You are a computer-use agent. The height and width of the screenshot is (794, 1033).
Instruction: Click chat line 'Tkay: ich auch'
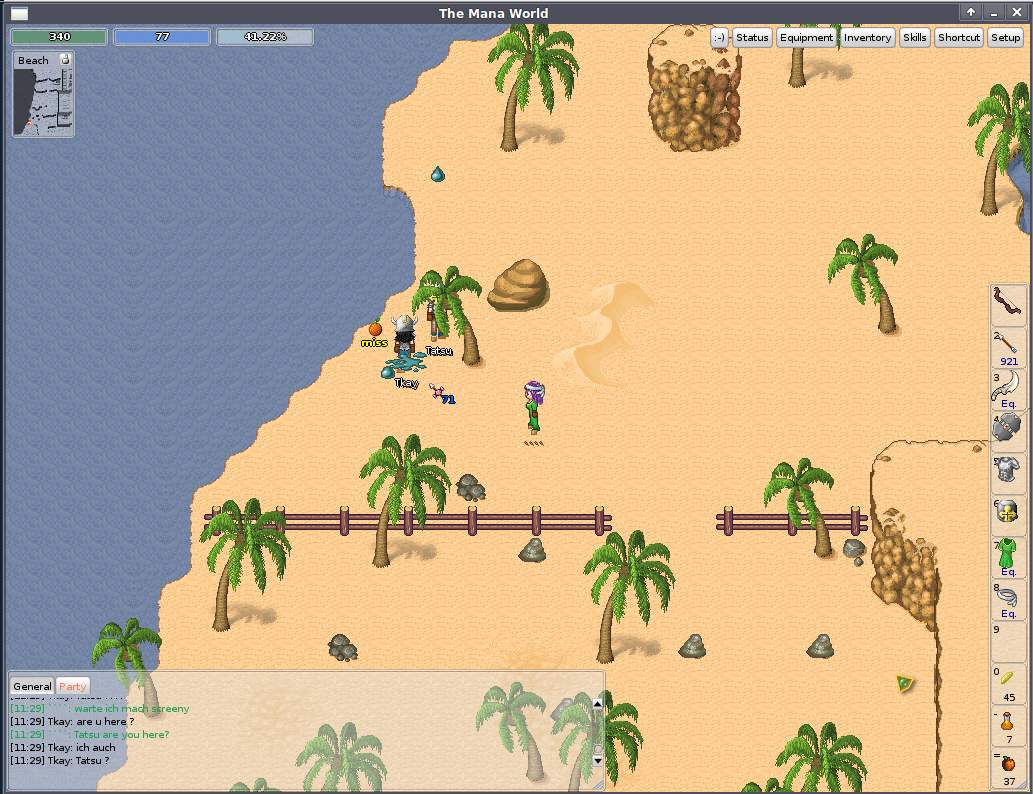pyautogui.click(x=63, y=747)
